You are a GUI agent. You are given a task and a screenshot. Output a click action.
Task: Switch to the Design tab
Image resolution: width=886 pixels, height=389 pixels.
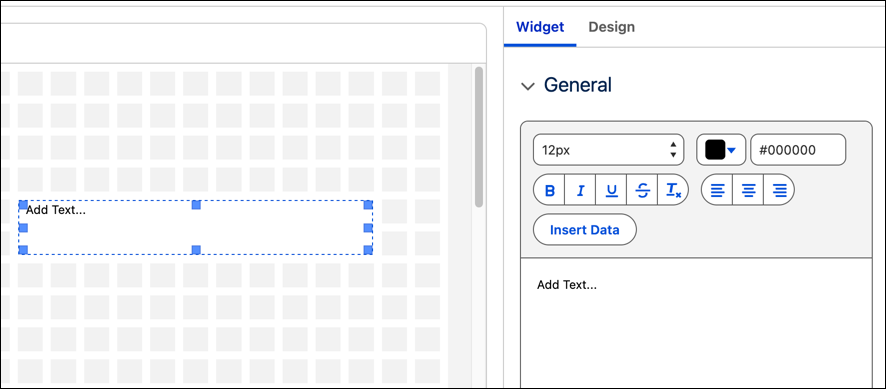tap(611, 27)
